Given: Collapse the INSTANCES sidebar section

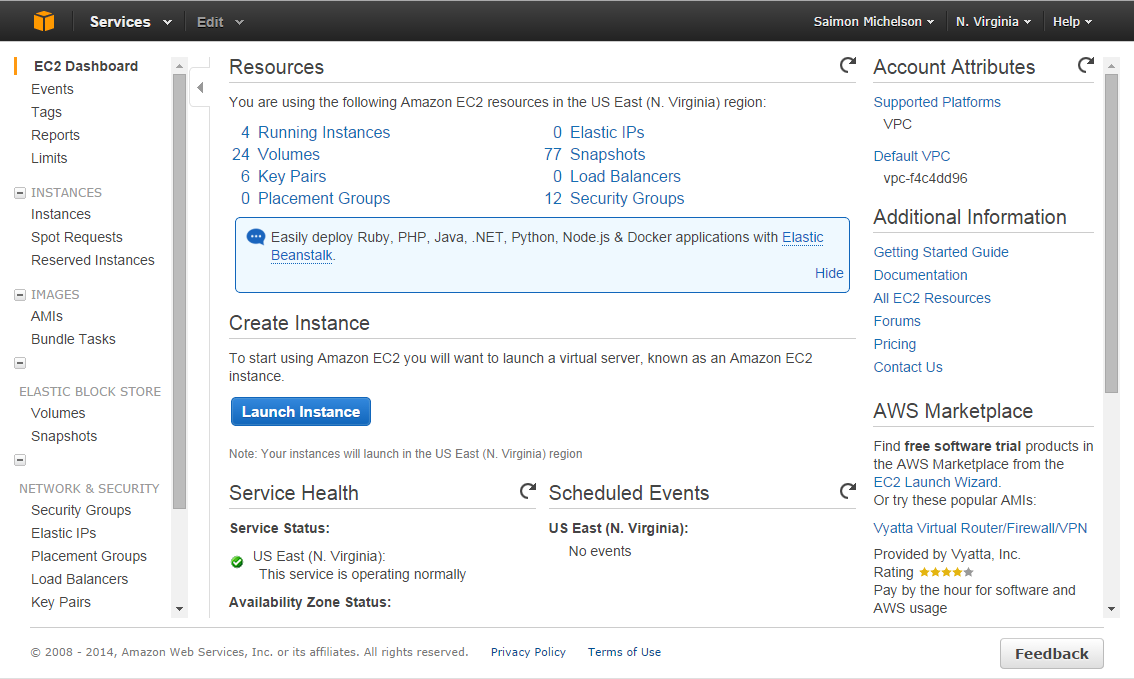Looking at the screenshot, I should pos(20,193).
